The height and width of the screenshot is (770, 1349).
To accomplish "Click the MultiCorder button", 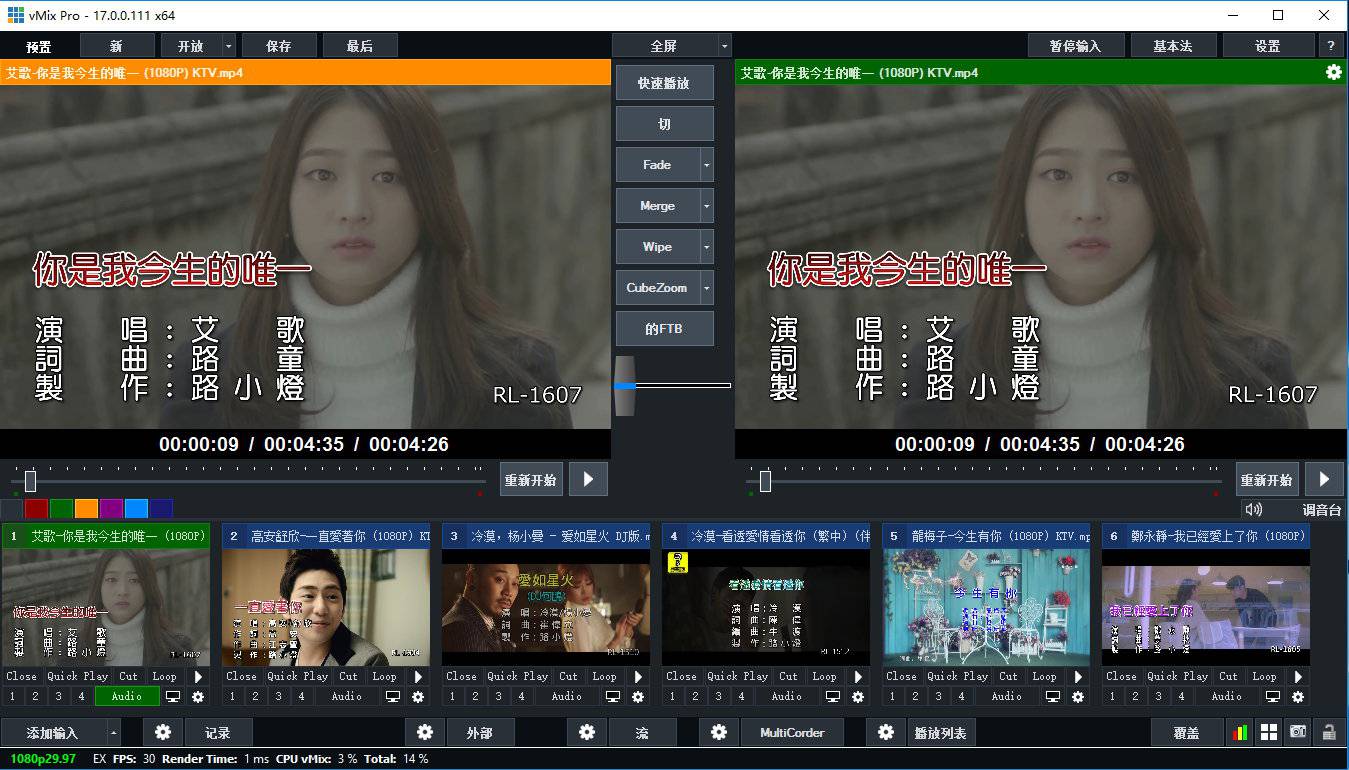I will pos(792,733).
